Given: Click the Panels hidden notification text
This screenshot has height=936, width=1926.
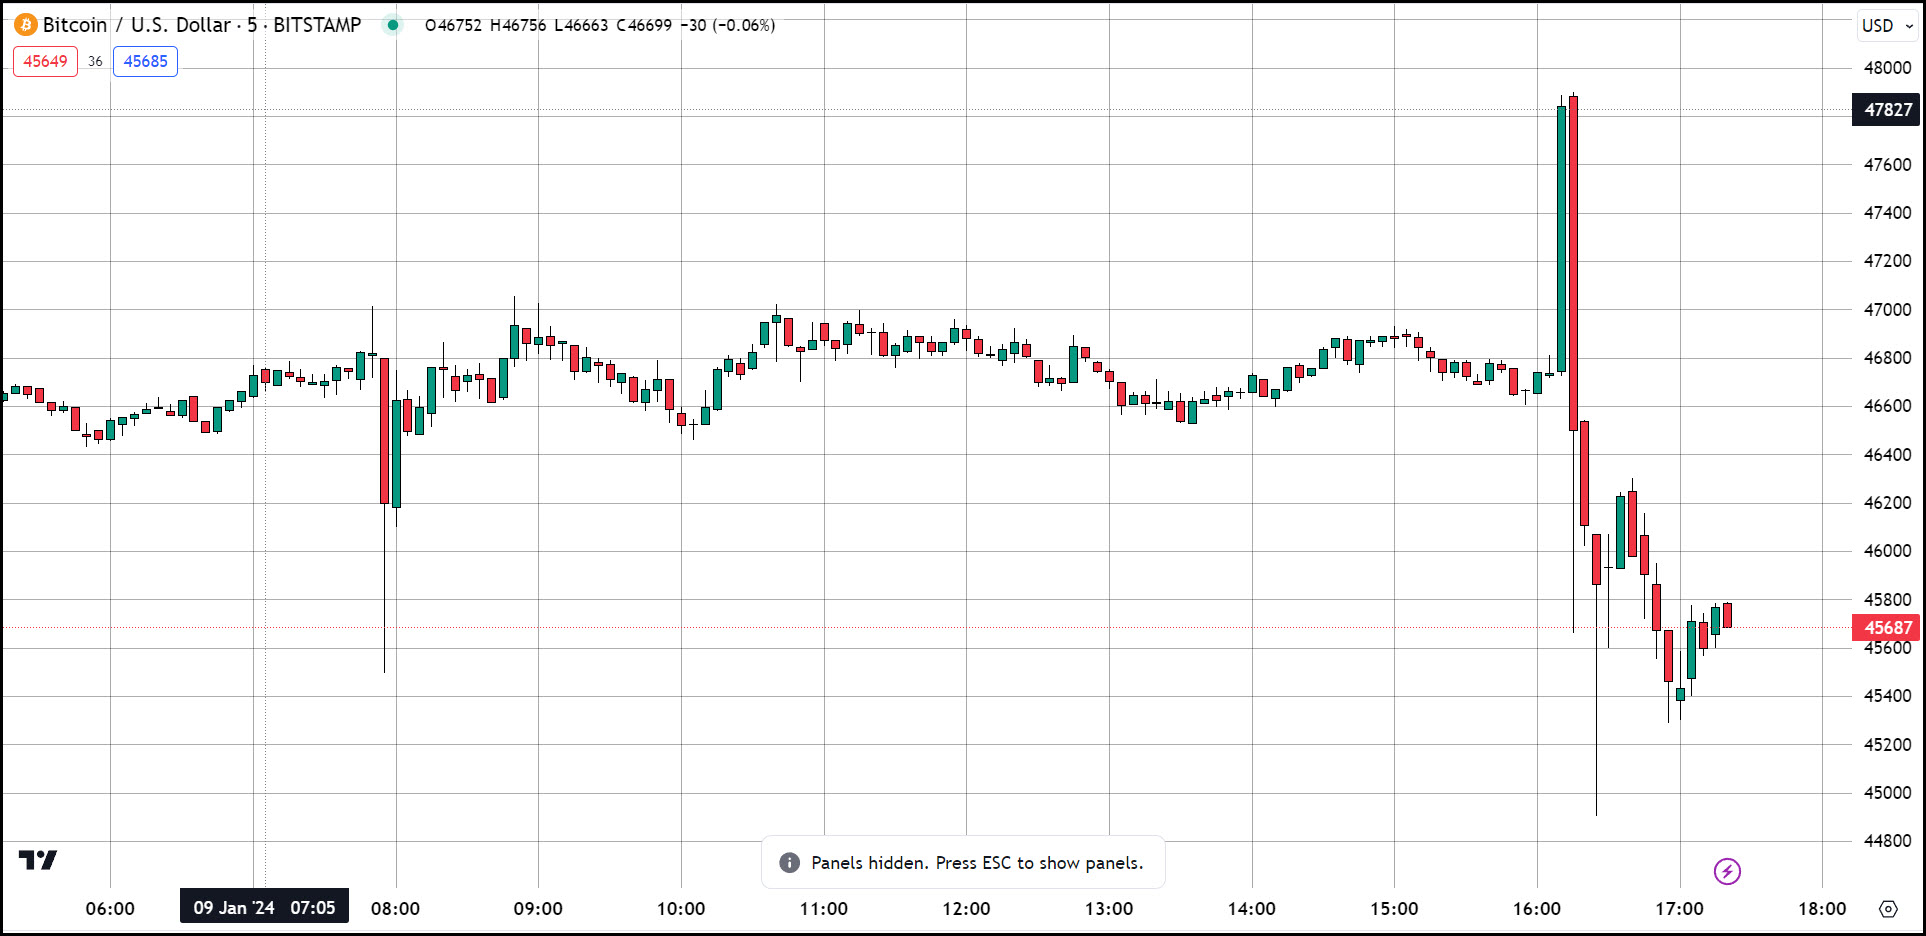Looking at the screenshot, I should (x=976, y=862).
